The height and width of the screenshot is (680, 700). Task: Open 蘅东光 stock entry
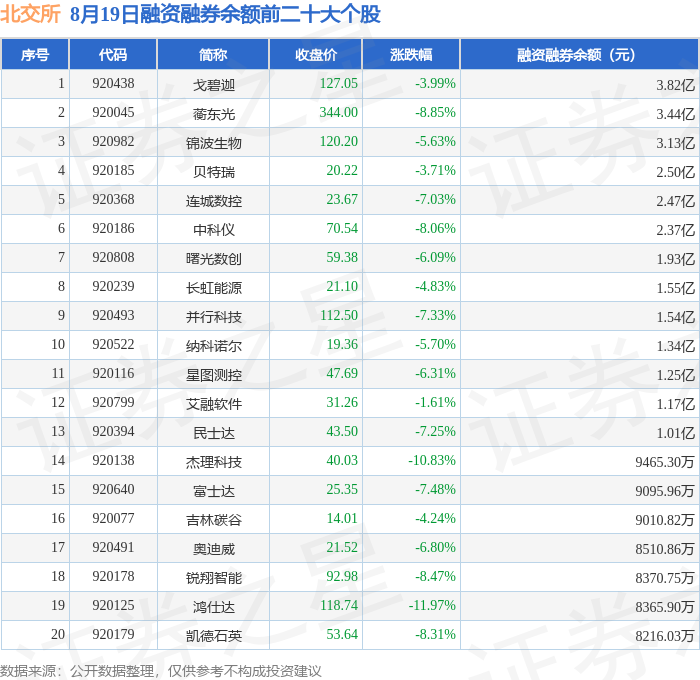(214, 114)
